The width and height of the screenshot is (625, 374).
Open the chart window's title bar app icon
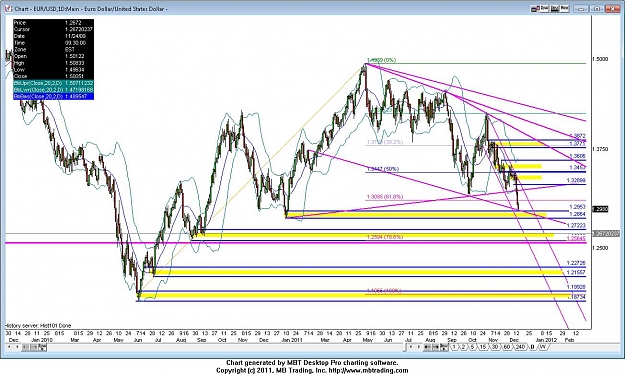(8, 8)
